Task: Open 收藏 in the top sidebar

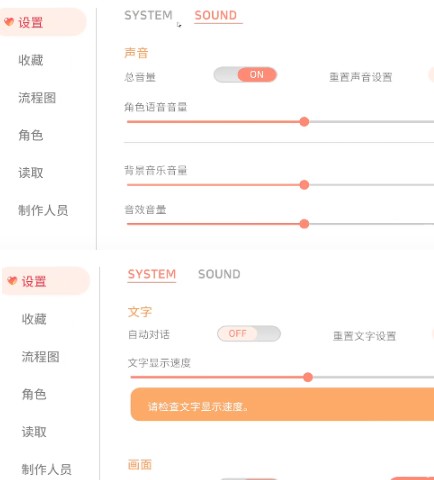Action: point(31,60)
